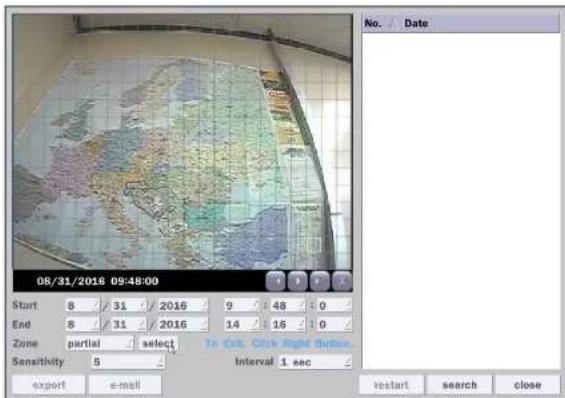Click the restart button

[x=391, y=385]
